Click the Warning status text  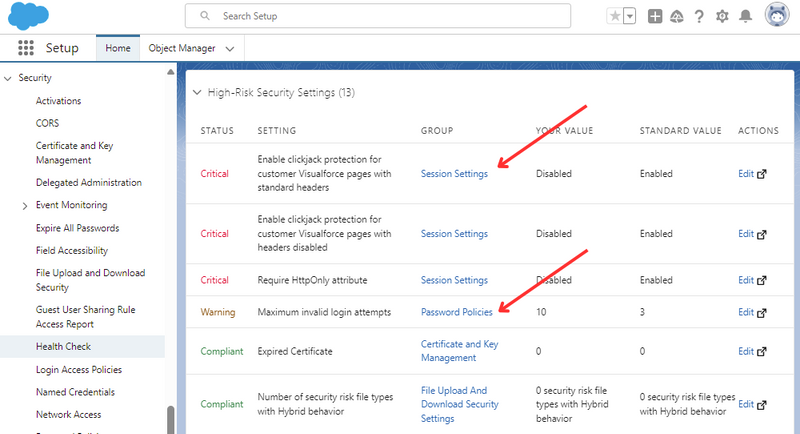(x=218, y=312)
